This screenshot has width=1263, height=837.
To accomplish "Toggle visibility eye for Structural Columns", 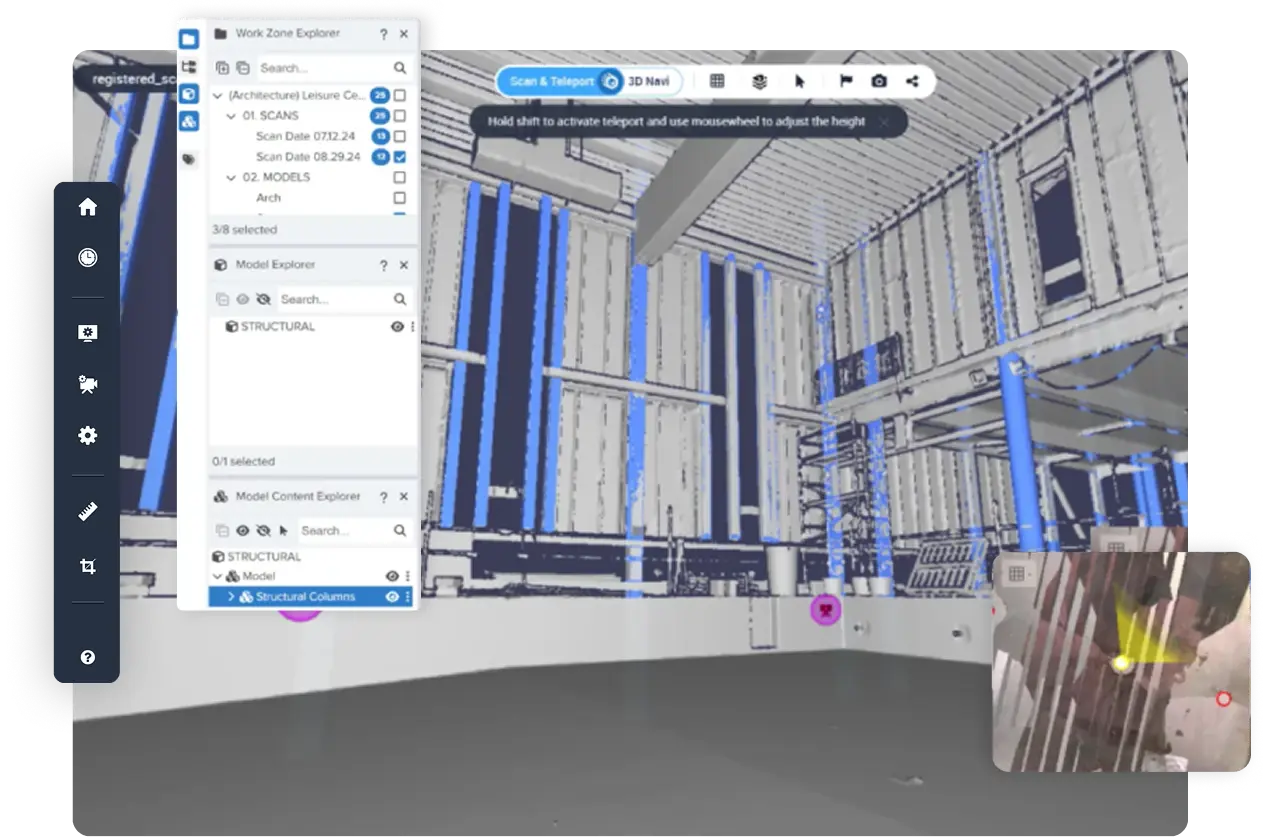I will pos(392,597).
